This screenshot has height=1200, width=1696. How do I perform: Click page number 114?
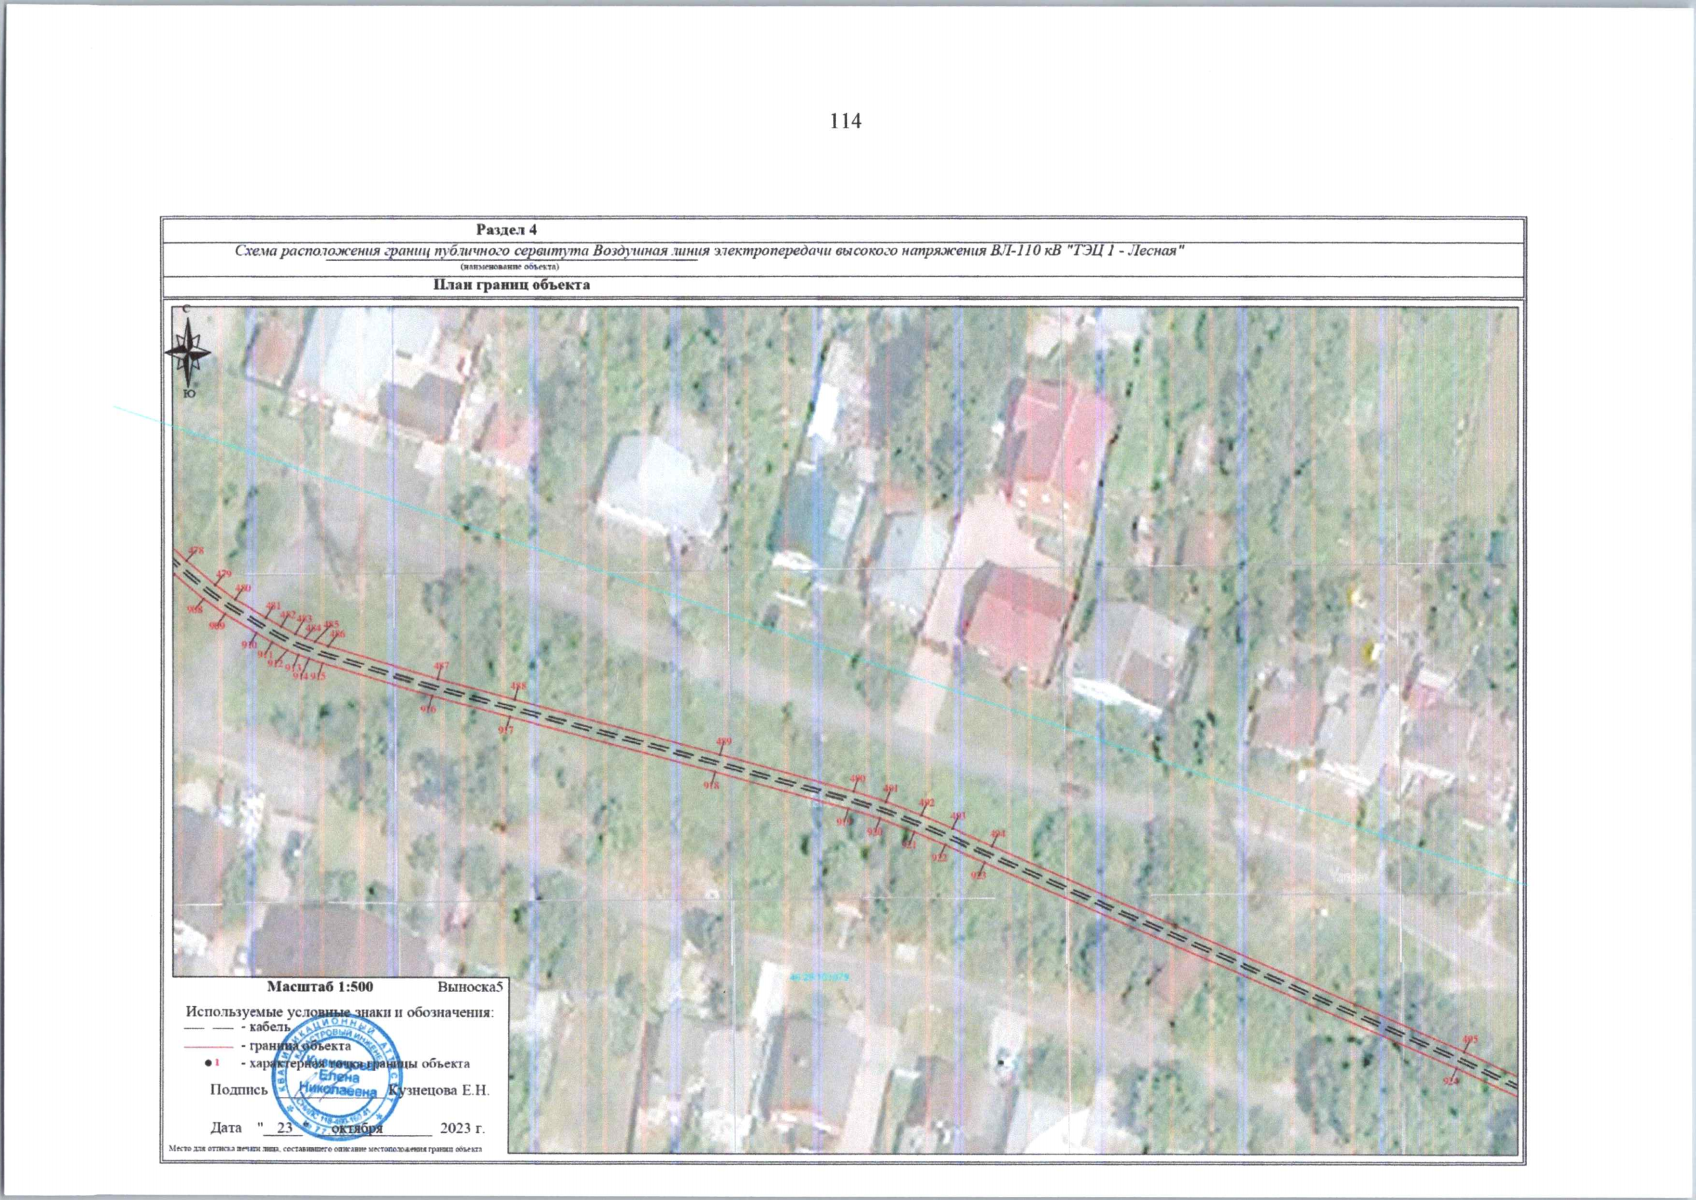point(845,121)
